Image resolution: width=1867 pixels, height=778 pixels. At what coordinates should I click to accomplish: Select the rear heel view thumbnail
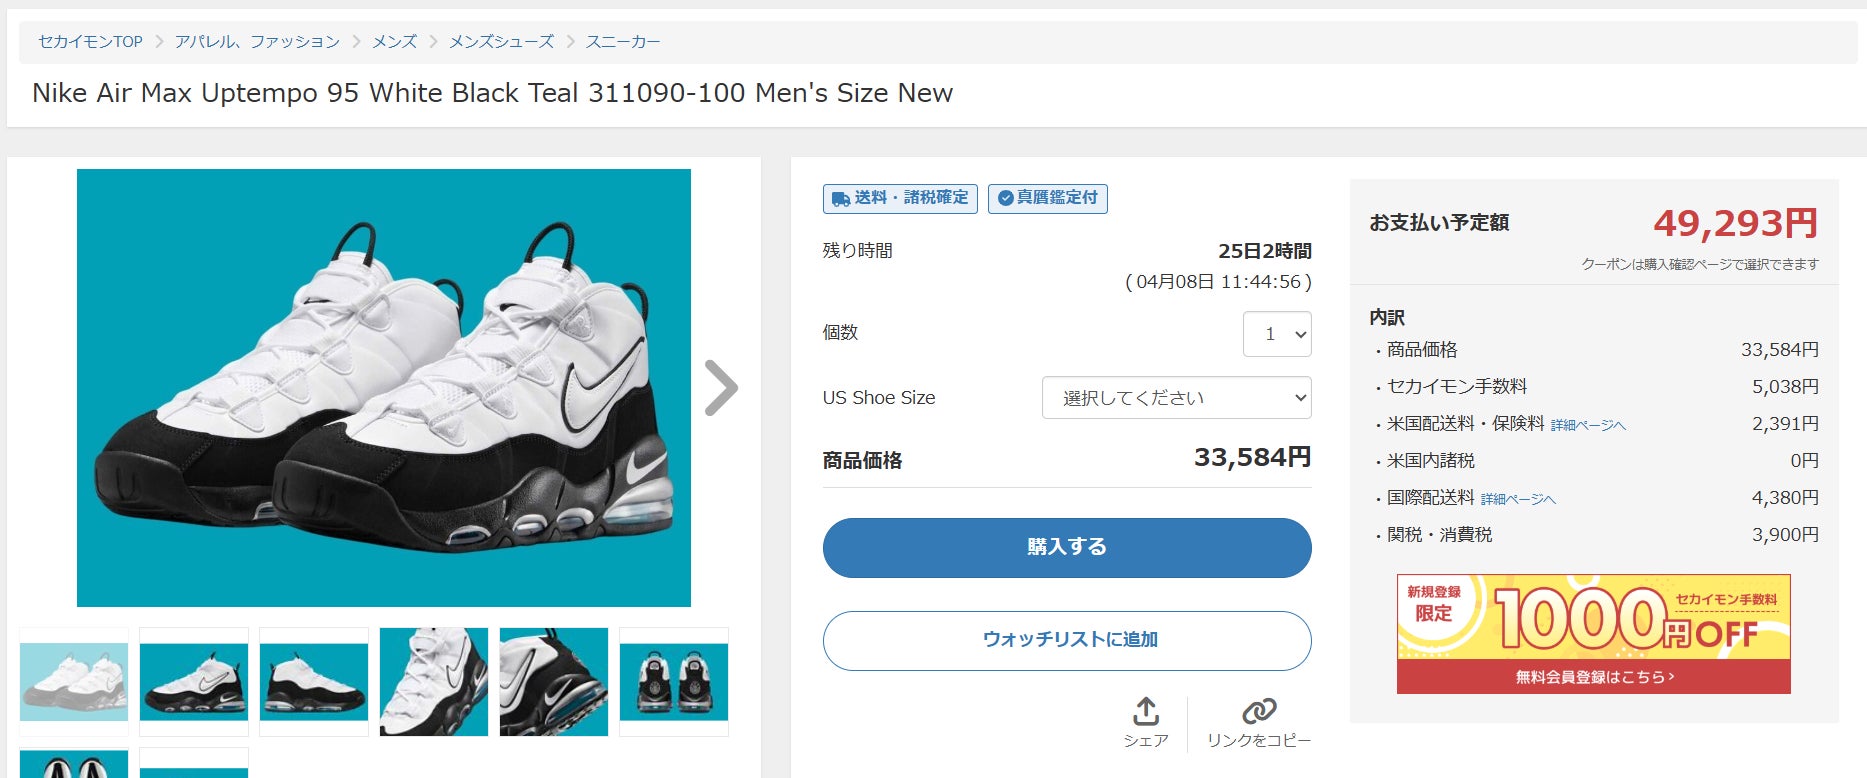pyautogui.click(x=674, y=682)
